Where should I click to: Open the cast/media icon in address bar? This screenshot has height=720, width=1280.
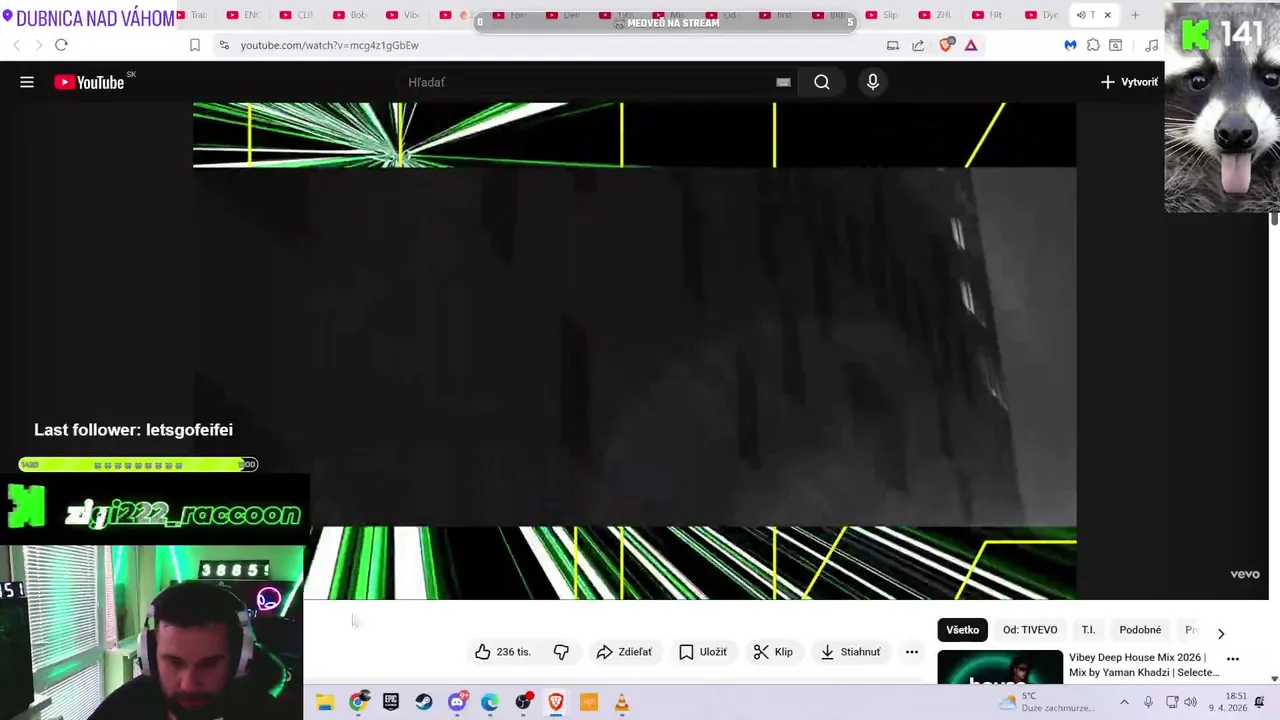[x=893, y=45]
